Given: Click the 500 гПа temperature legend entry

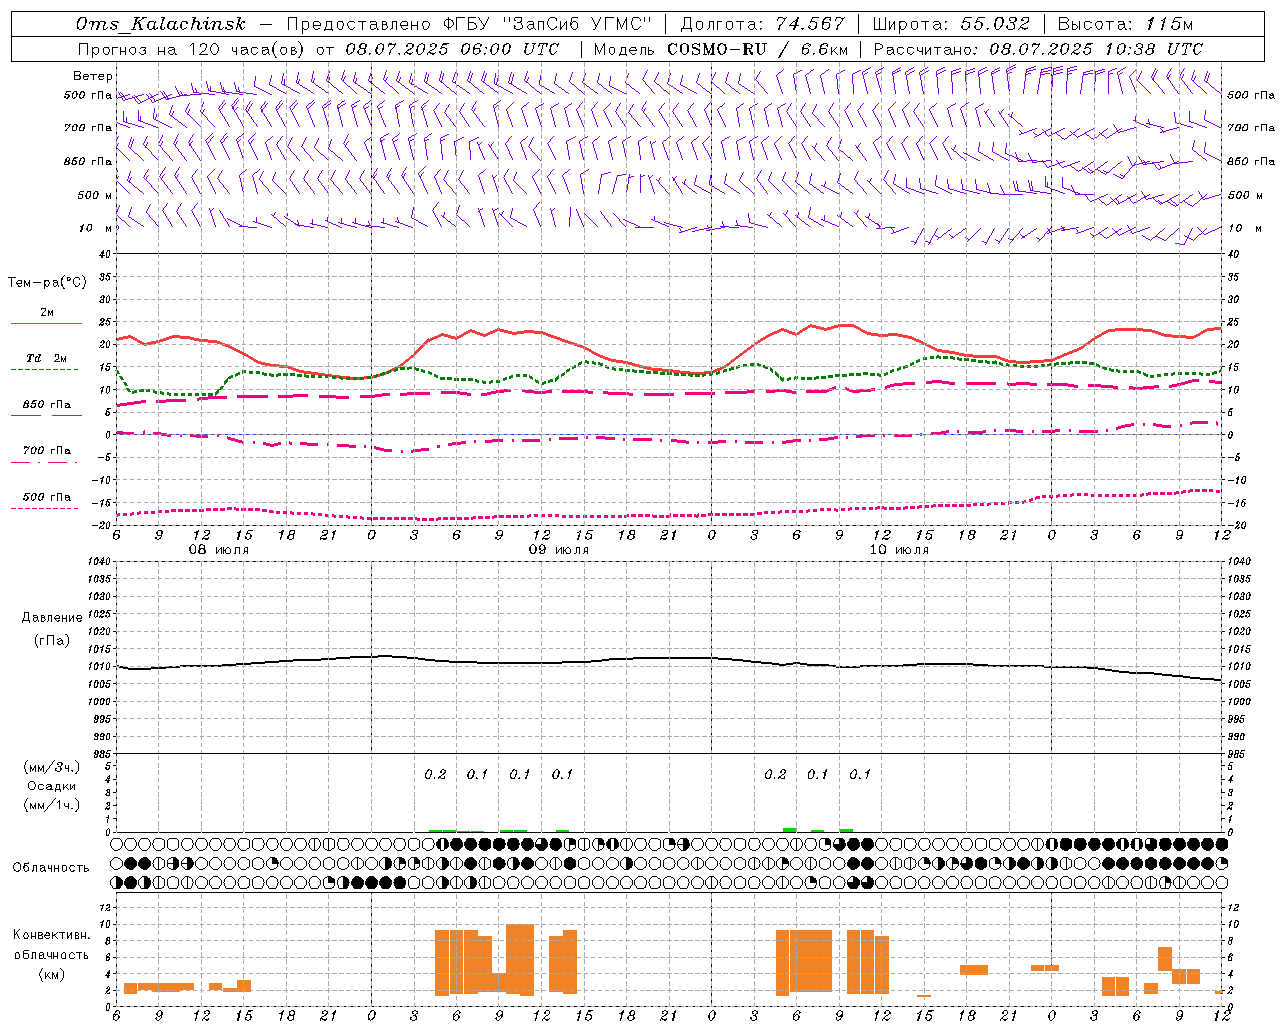Looking at the screenshot, I should [x=47, y=497].
